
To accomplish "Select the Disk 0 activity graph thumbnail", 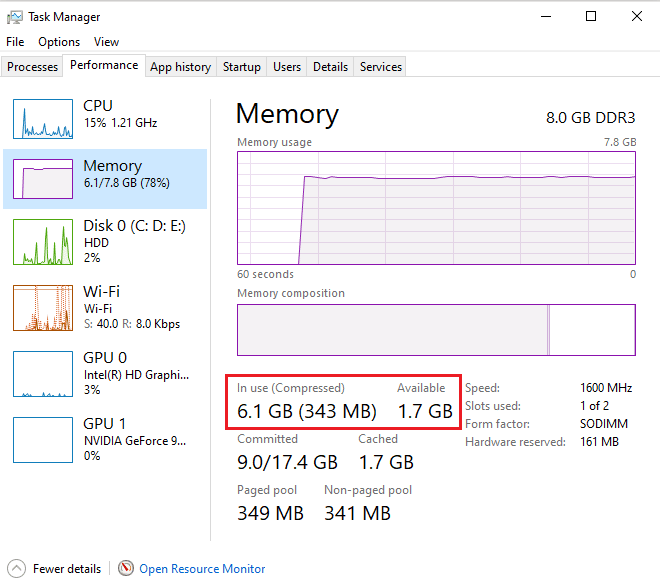I will coord(43,242).
